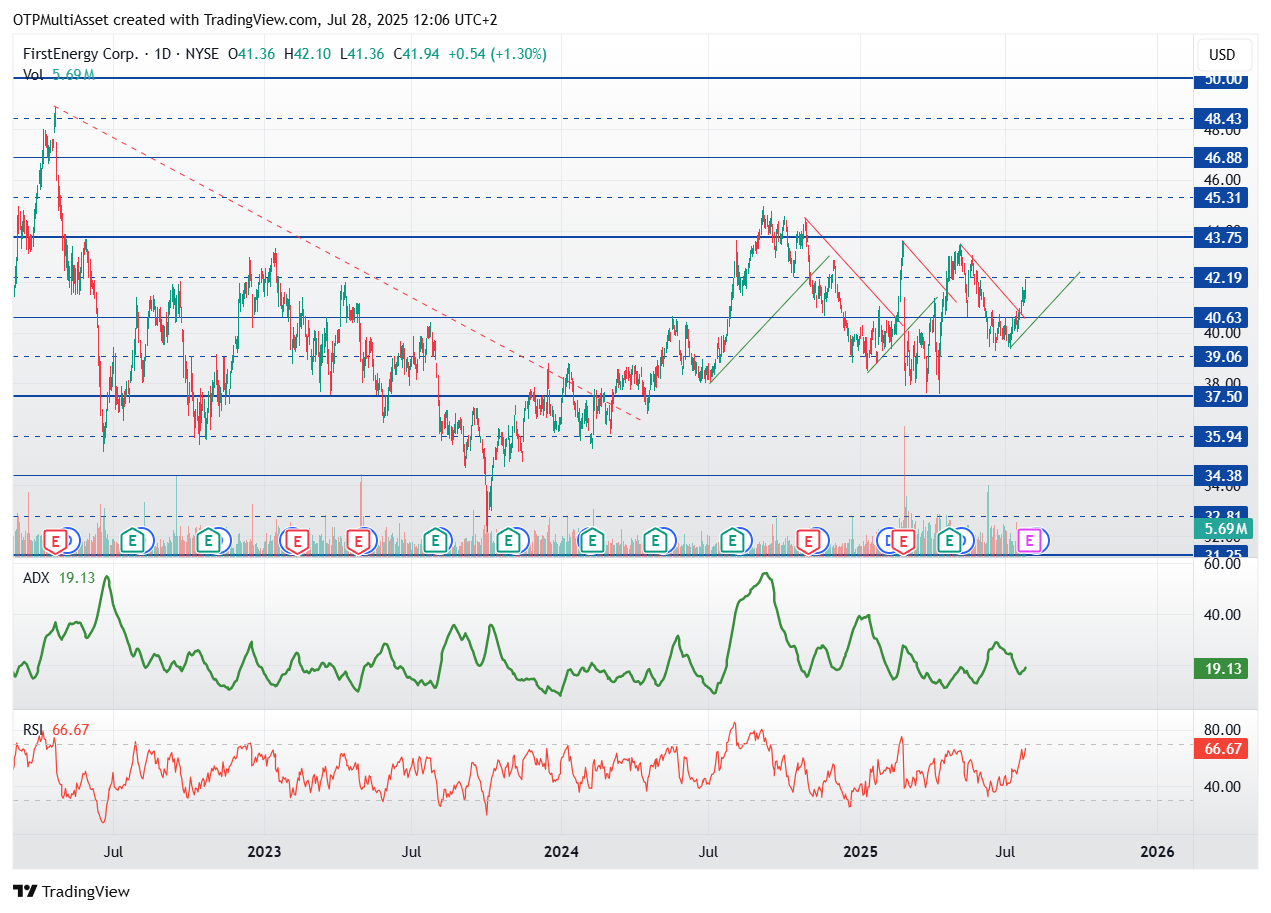Image resolution: width=1271 pixels, height=913 pixels.
Task: Click the ADX 19.13 indicator legend
Action: coord(59,577)
